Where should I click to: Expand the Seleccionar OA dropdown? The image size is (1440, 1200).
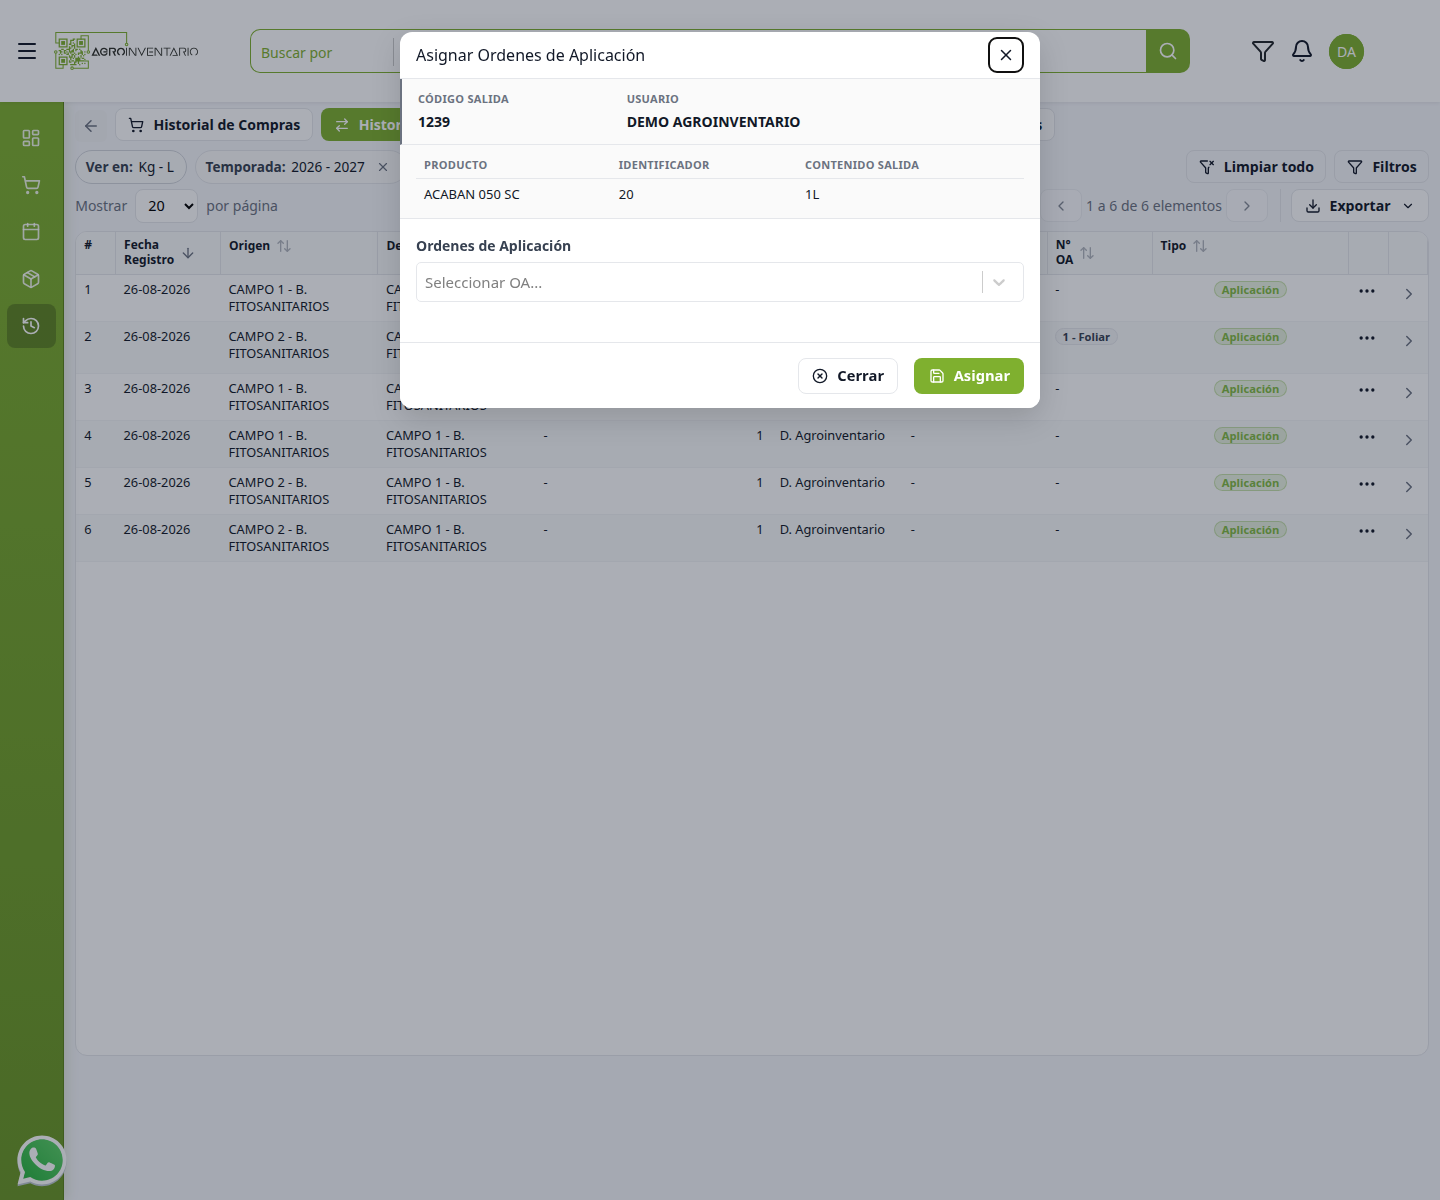(720, 282)
